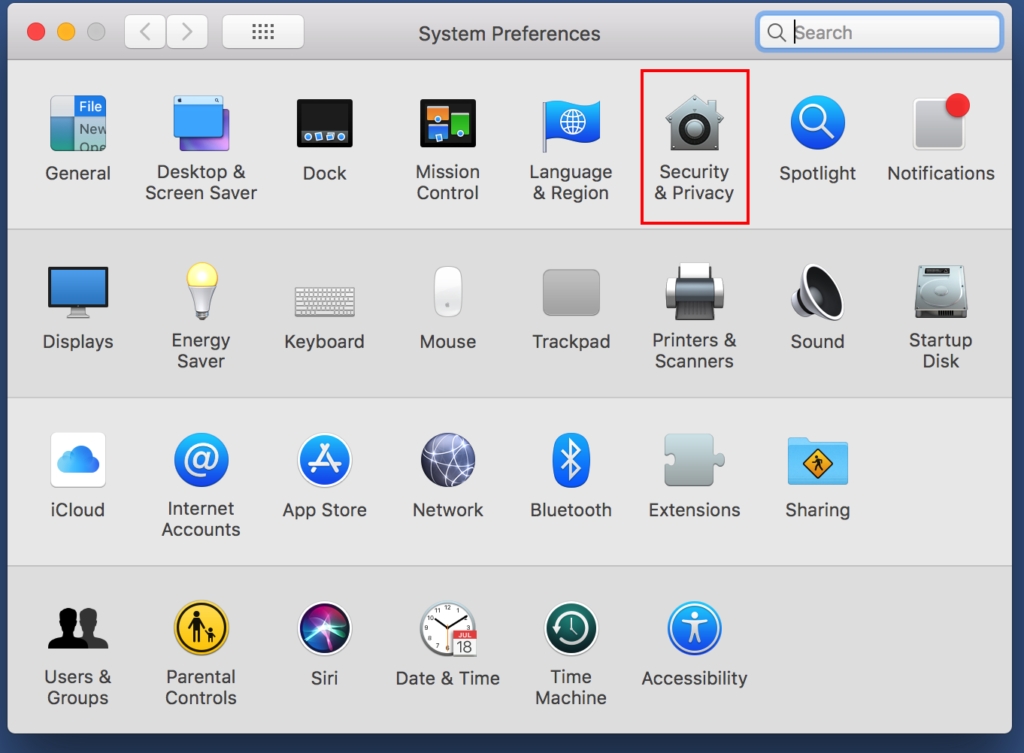Click the back navigation arrow button
This screenshot has height=753, width=1024.
(x=145, y=32)
